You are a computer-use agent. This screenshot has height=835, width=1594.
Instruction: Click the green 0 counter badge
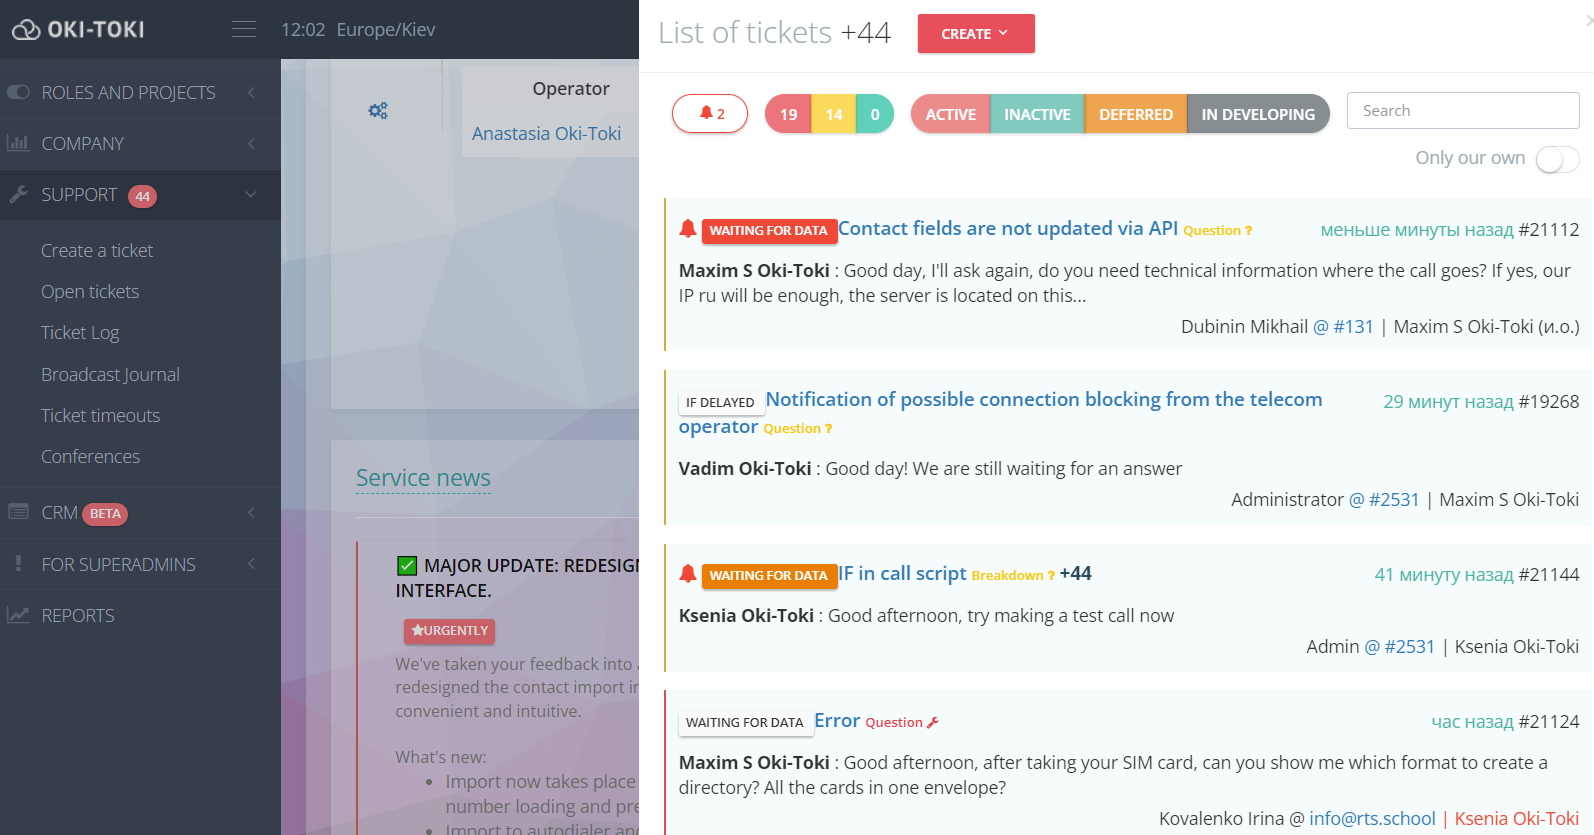[875, 114]
